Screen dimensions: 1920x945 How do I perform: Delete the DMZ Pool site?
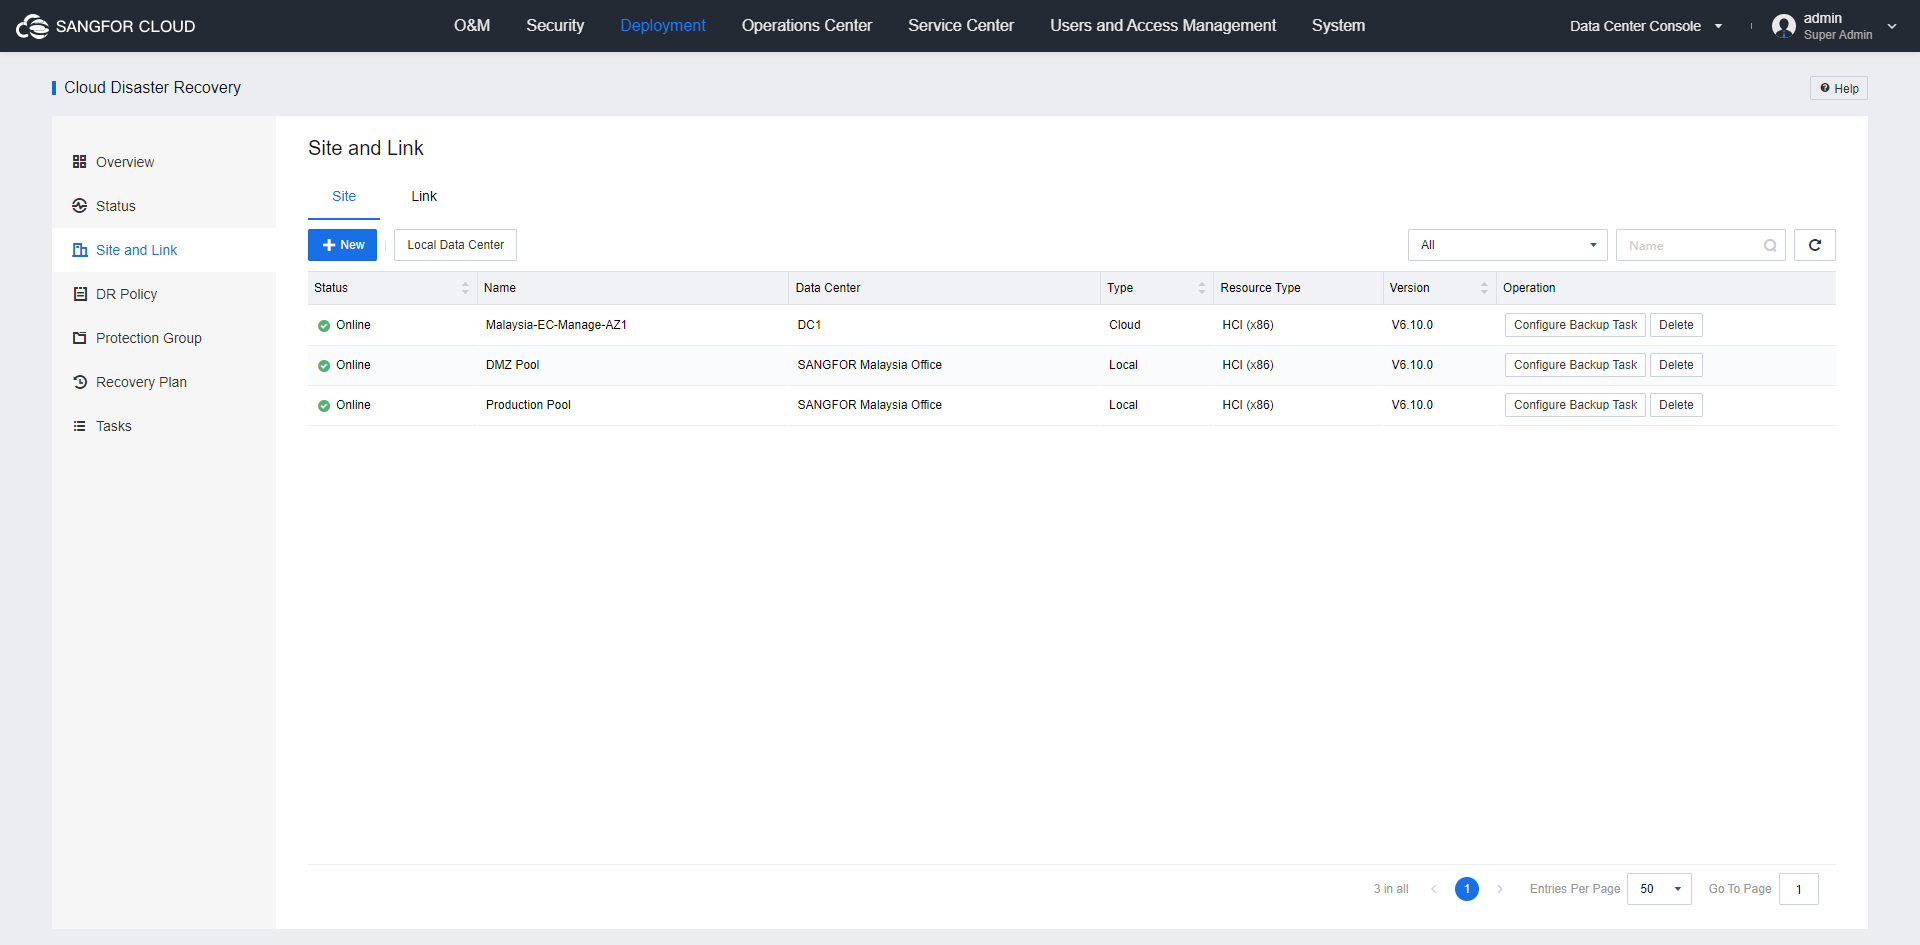1676,365
